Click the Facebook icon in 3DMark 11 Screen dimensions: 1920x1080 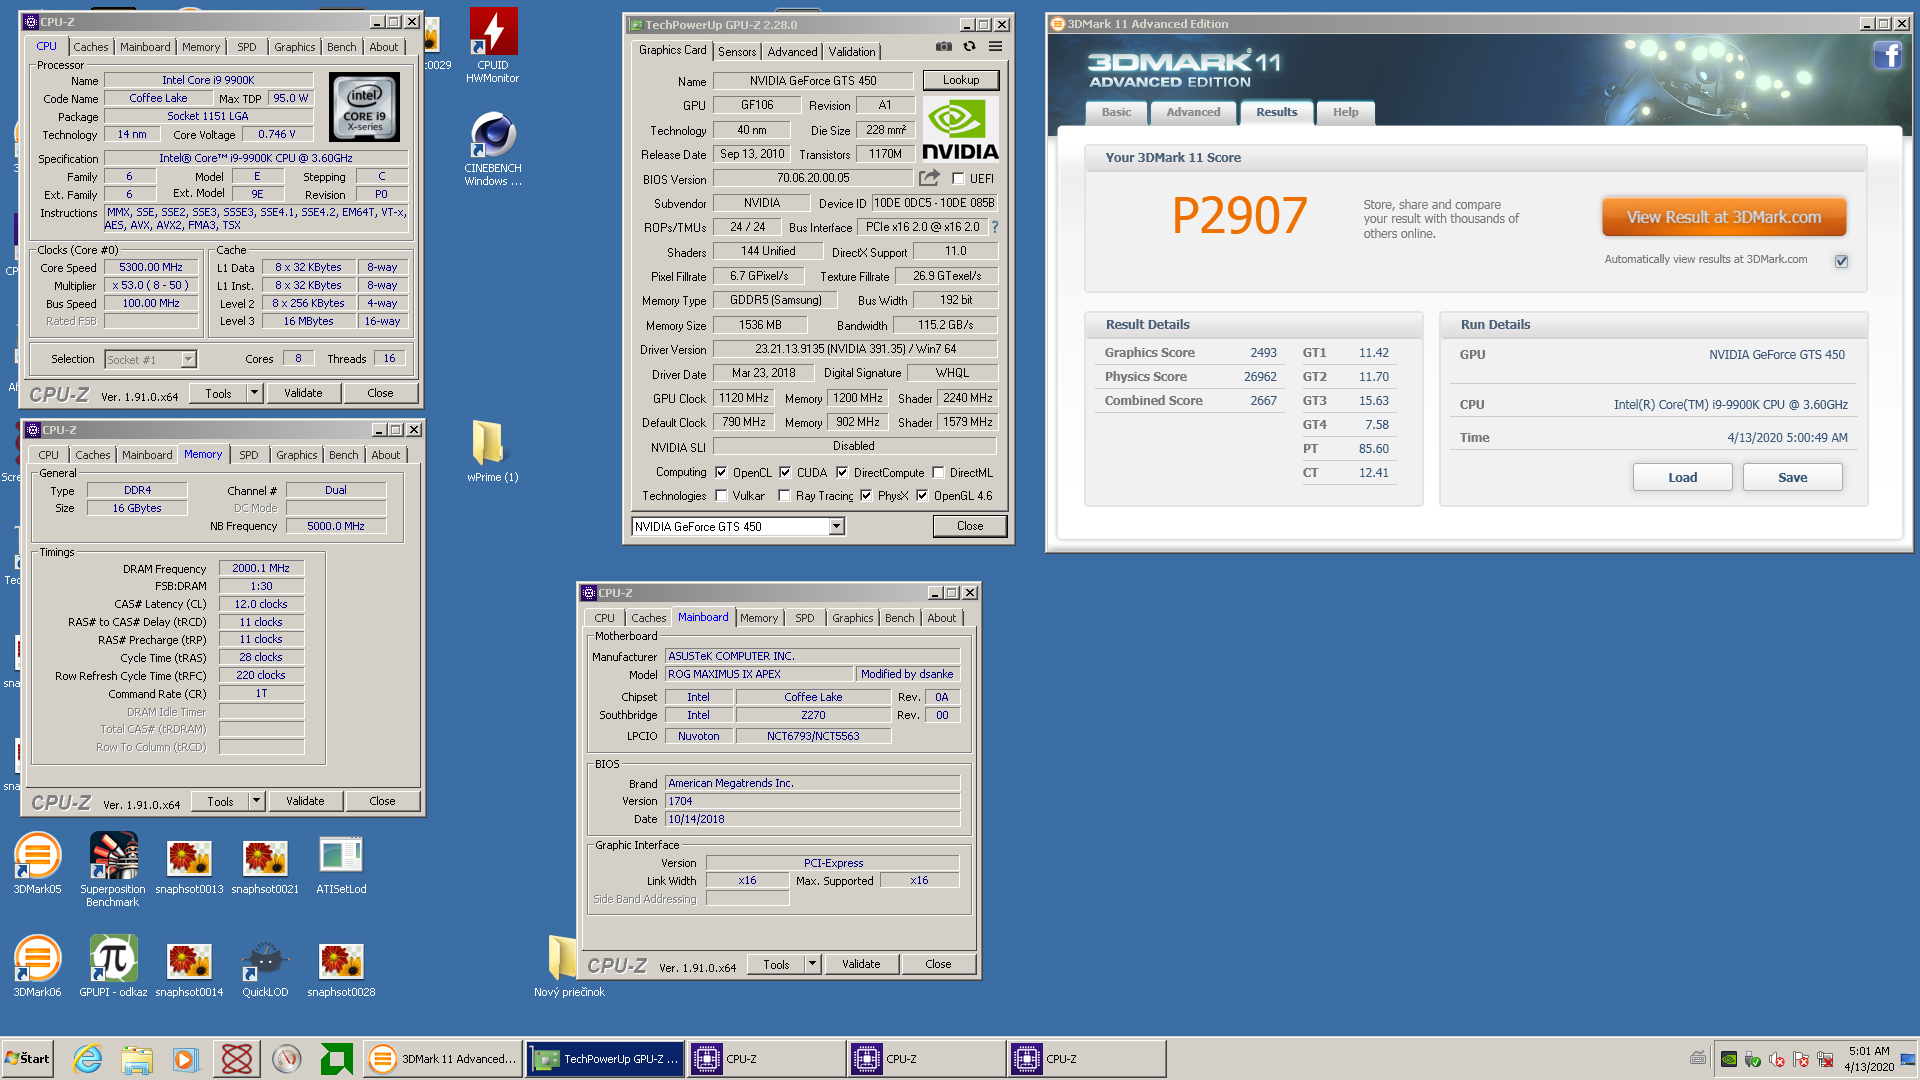tap(1887, 55)
